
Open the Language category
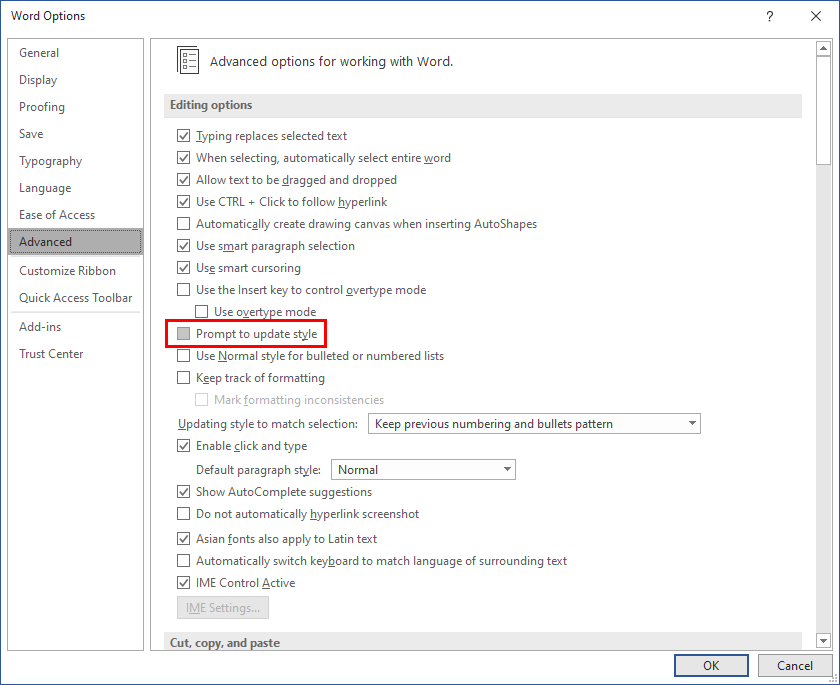(45, 188)
